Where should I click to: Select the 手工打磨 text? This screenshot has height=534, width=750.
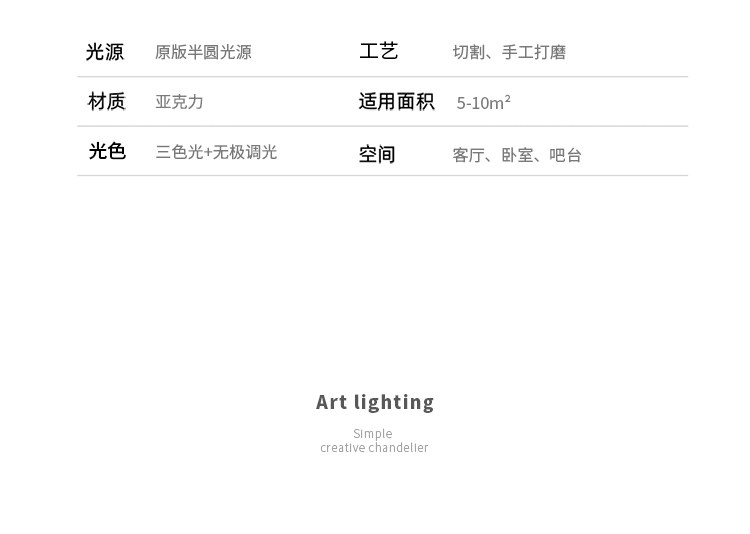pos(533,52)
